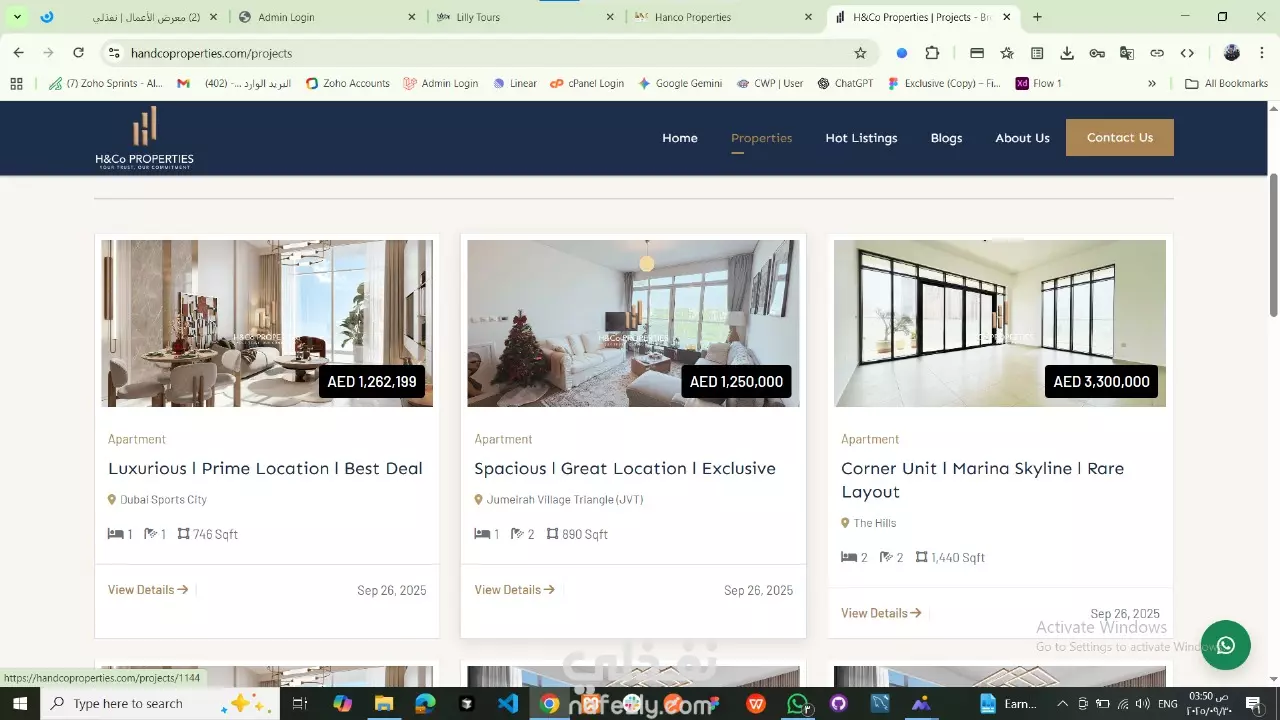Click the 'Jumeirah Village Triangle (JVT)' location text

[565, 499]
